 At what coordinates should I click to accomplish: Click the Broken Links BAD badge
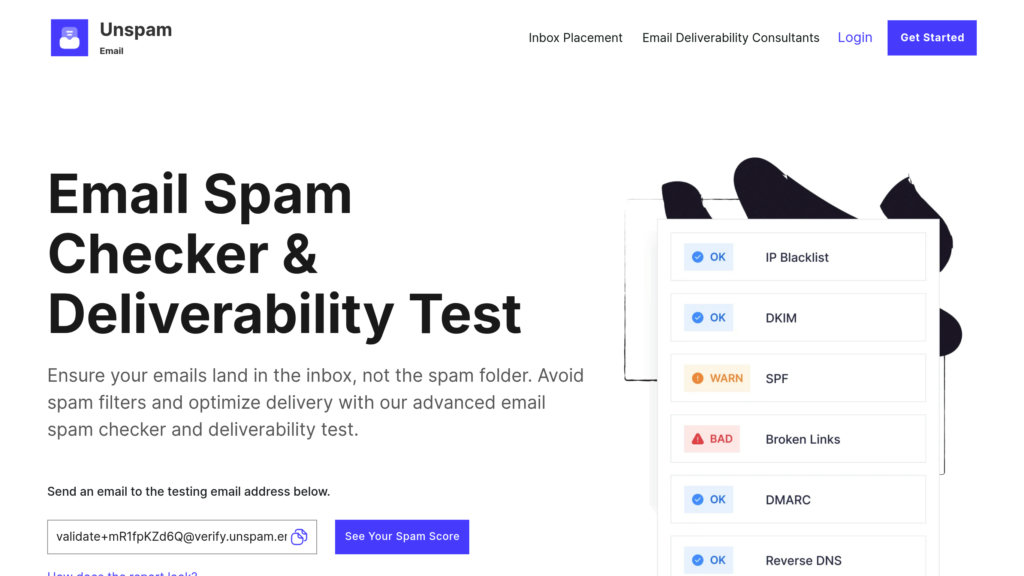pyautogui.click(x=712, y=439)
